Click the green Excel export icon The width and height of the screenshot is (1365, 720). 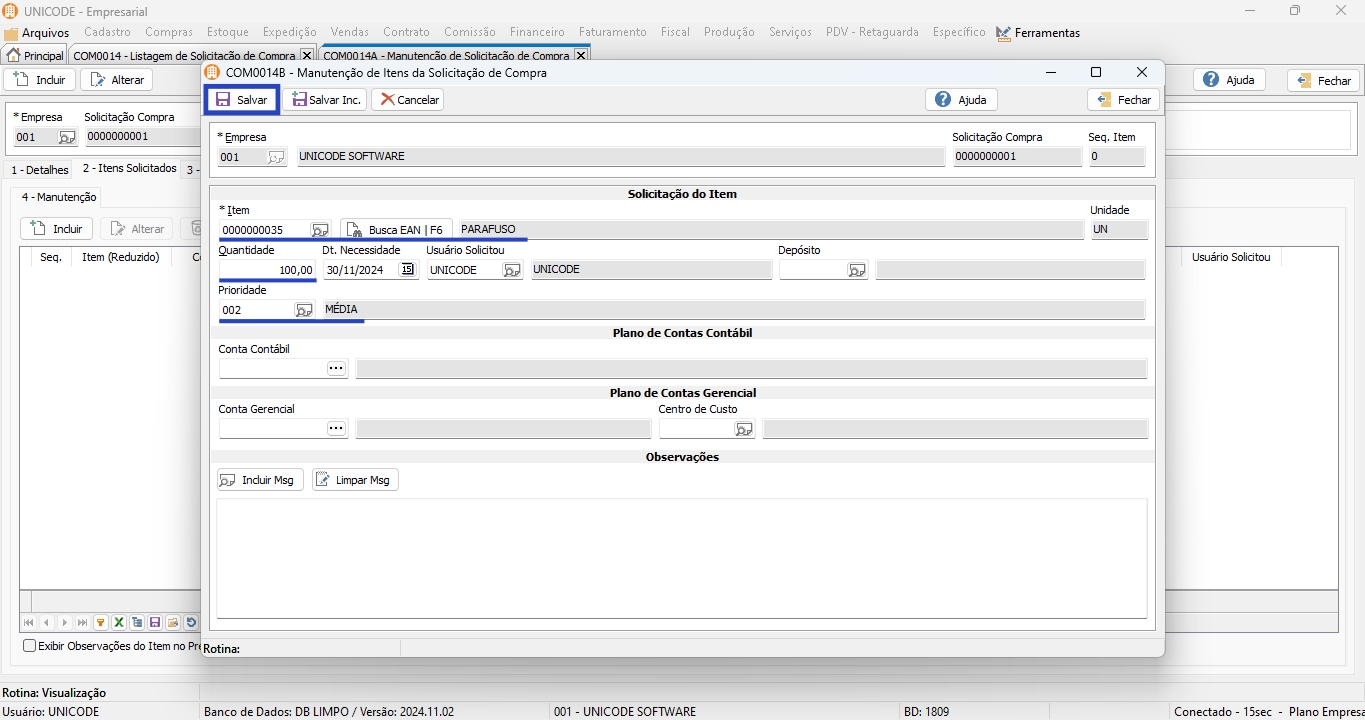click(x=119, y=623)
